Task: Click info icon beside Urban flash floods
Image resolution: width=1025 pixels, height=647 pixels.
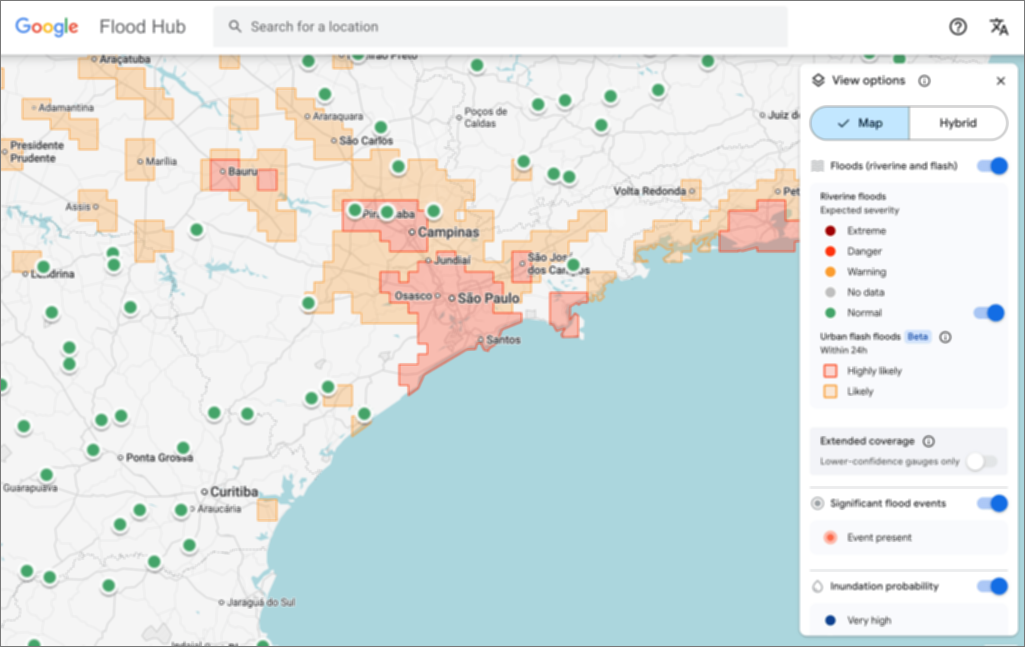Action: tap(945, 337)
